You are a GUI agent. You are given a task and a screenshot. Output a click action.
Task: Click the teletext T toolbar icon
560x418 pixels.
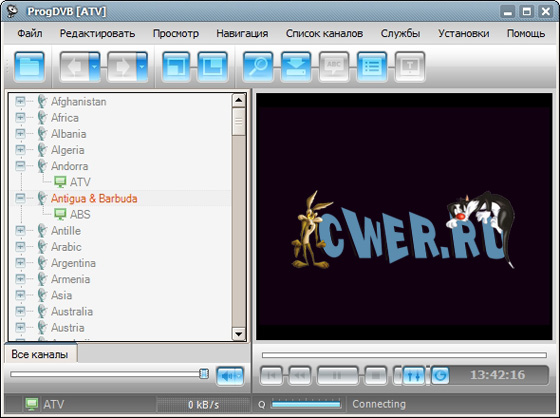410,67
